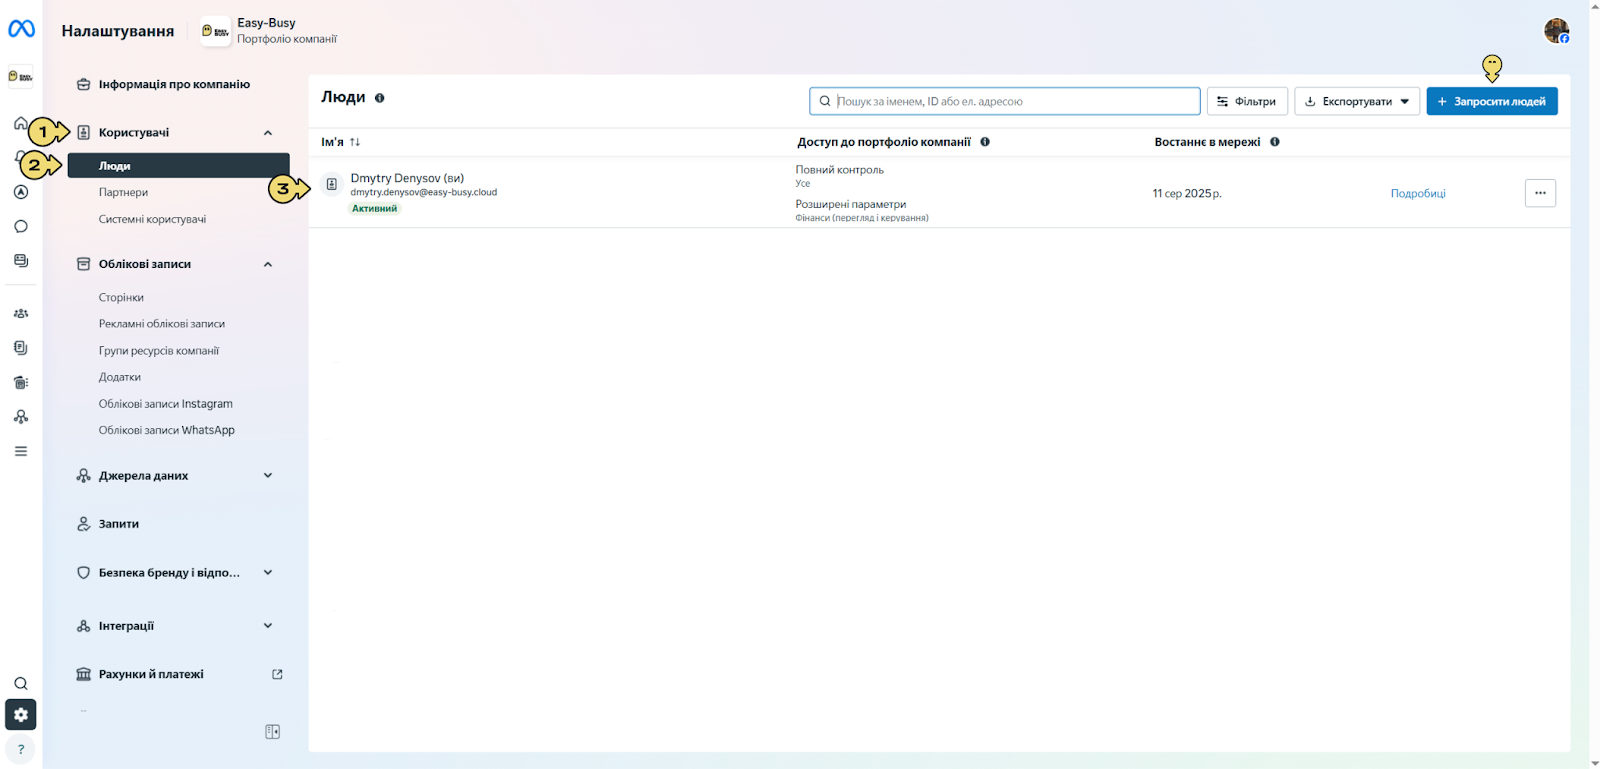Collapse the Облікові записи section
This screenshot has width=1600, height=769.
click(x=268, y=265)
